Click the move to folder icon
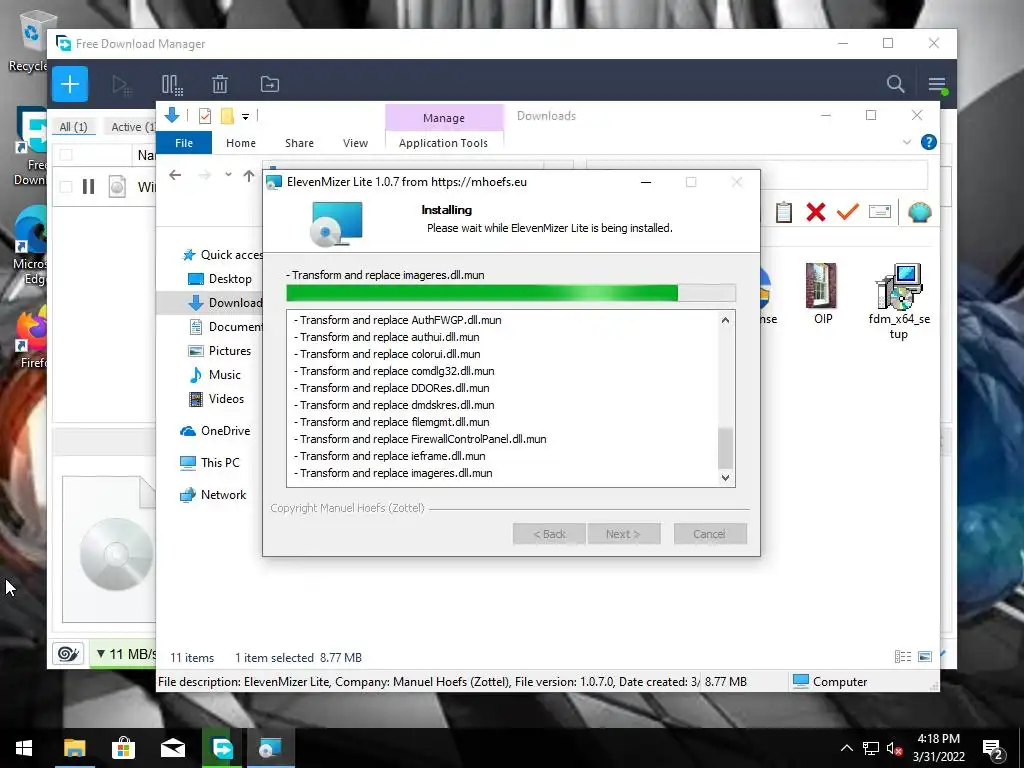The height and width of the screenshot is (768, 1024). click(x=270, y=84)
